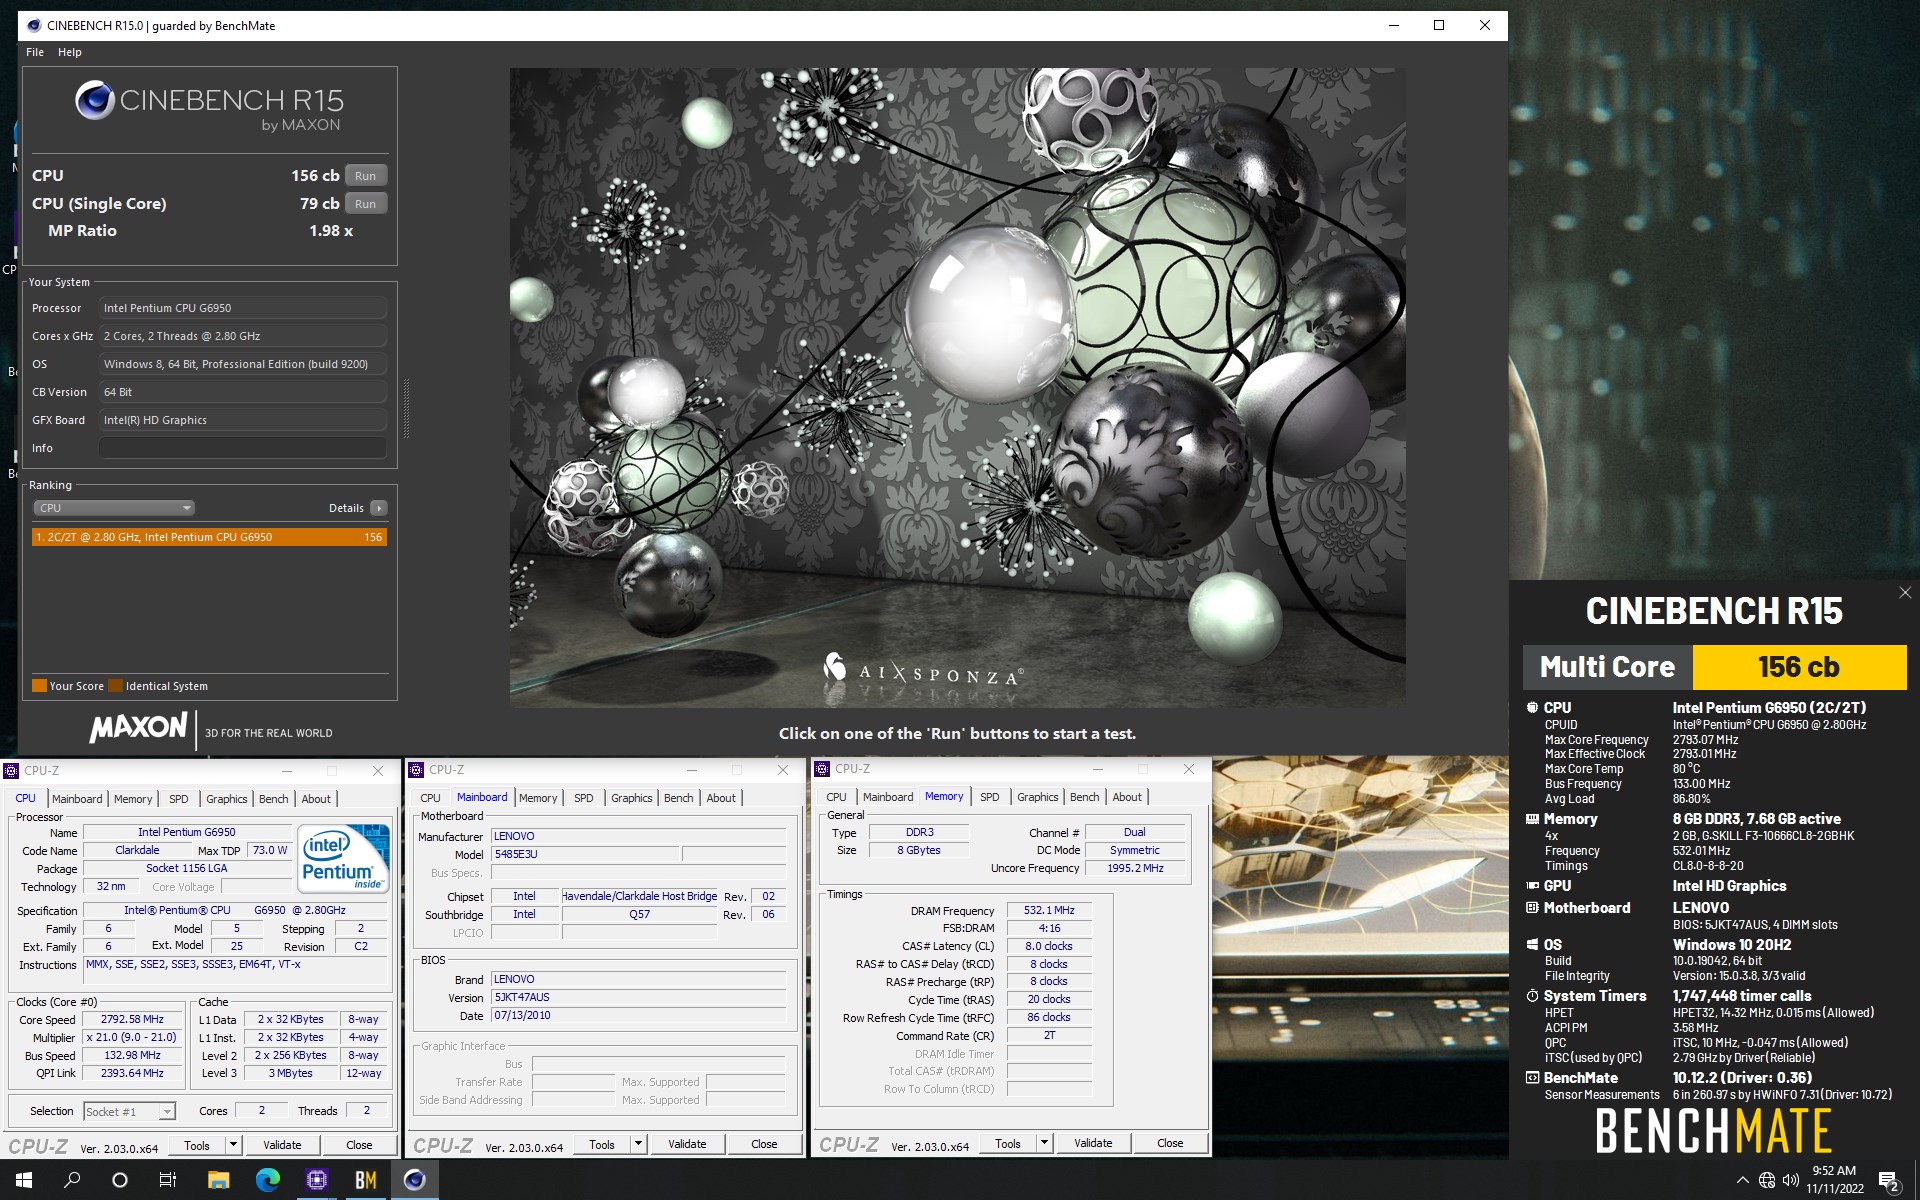This screenshot has height=1200, width=1920.
Task: Click the BenchMate GPU section icon
Action: (1532, 885)
